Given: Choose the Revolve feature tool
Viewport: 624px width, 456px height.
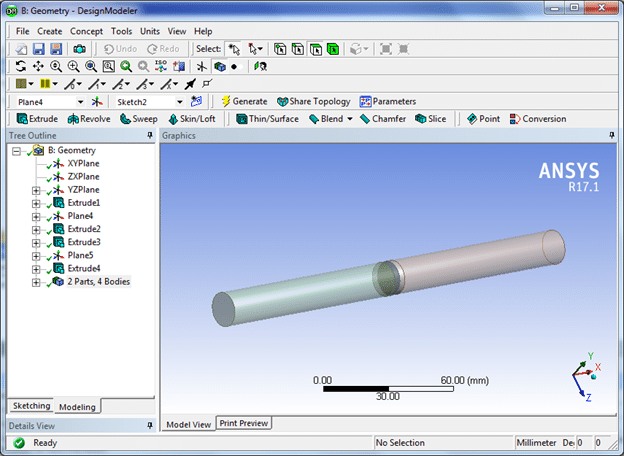Looking at the screenshot, I should click(x=90, y=118).
